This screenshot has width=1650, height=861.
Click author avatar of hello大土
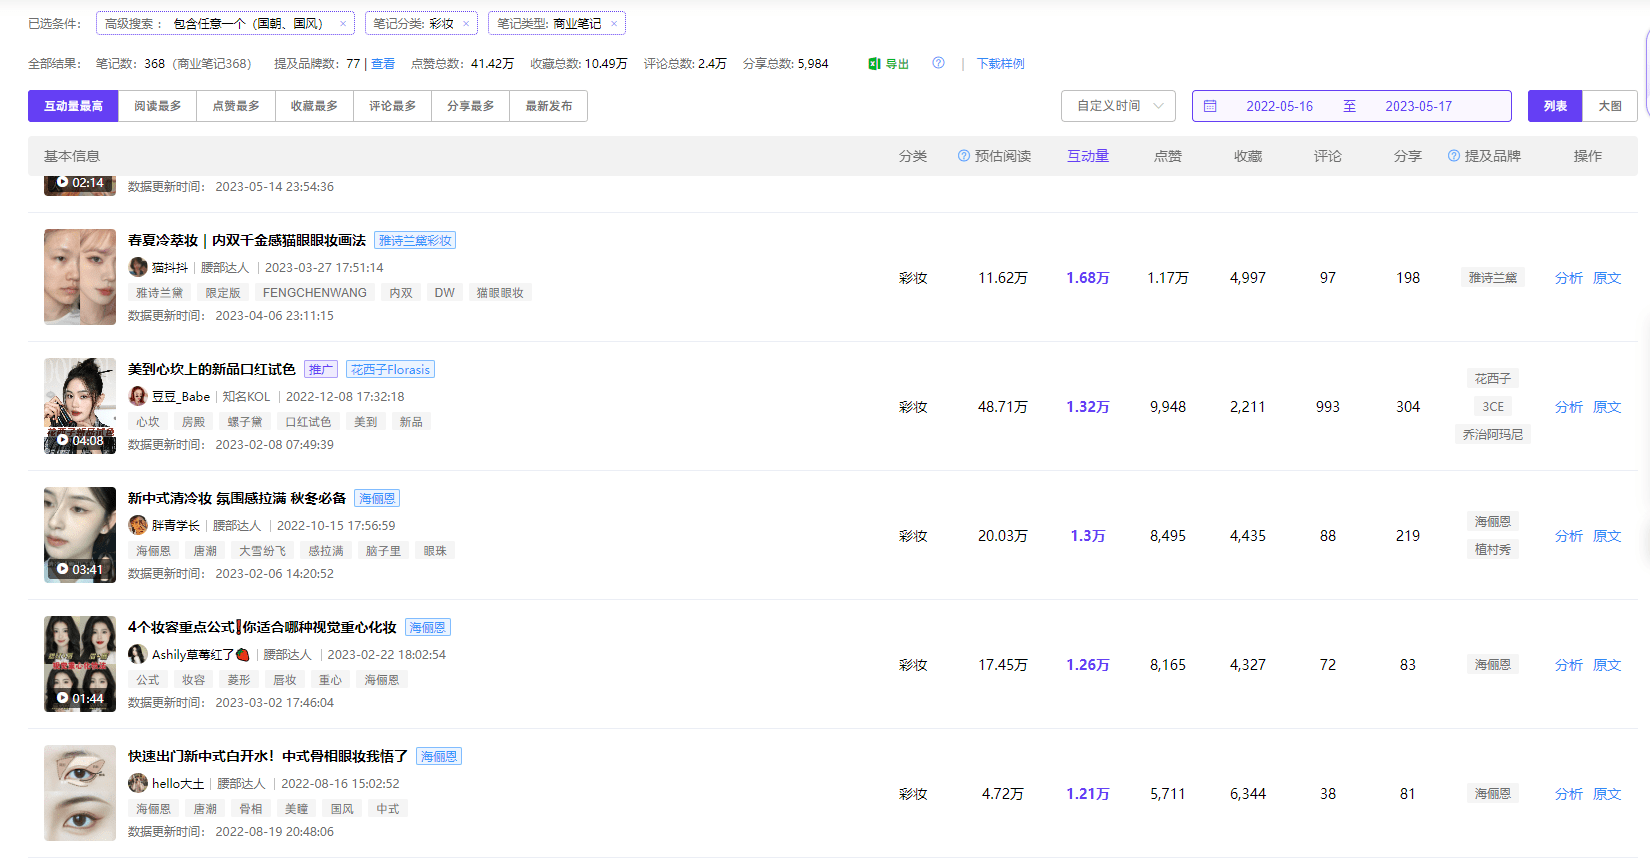(x=138, y=783)
